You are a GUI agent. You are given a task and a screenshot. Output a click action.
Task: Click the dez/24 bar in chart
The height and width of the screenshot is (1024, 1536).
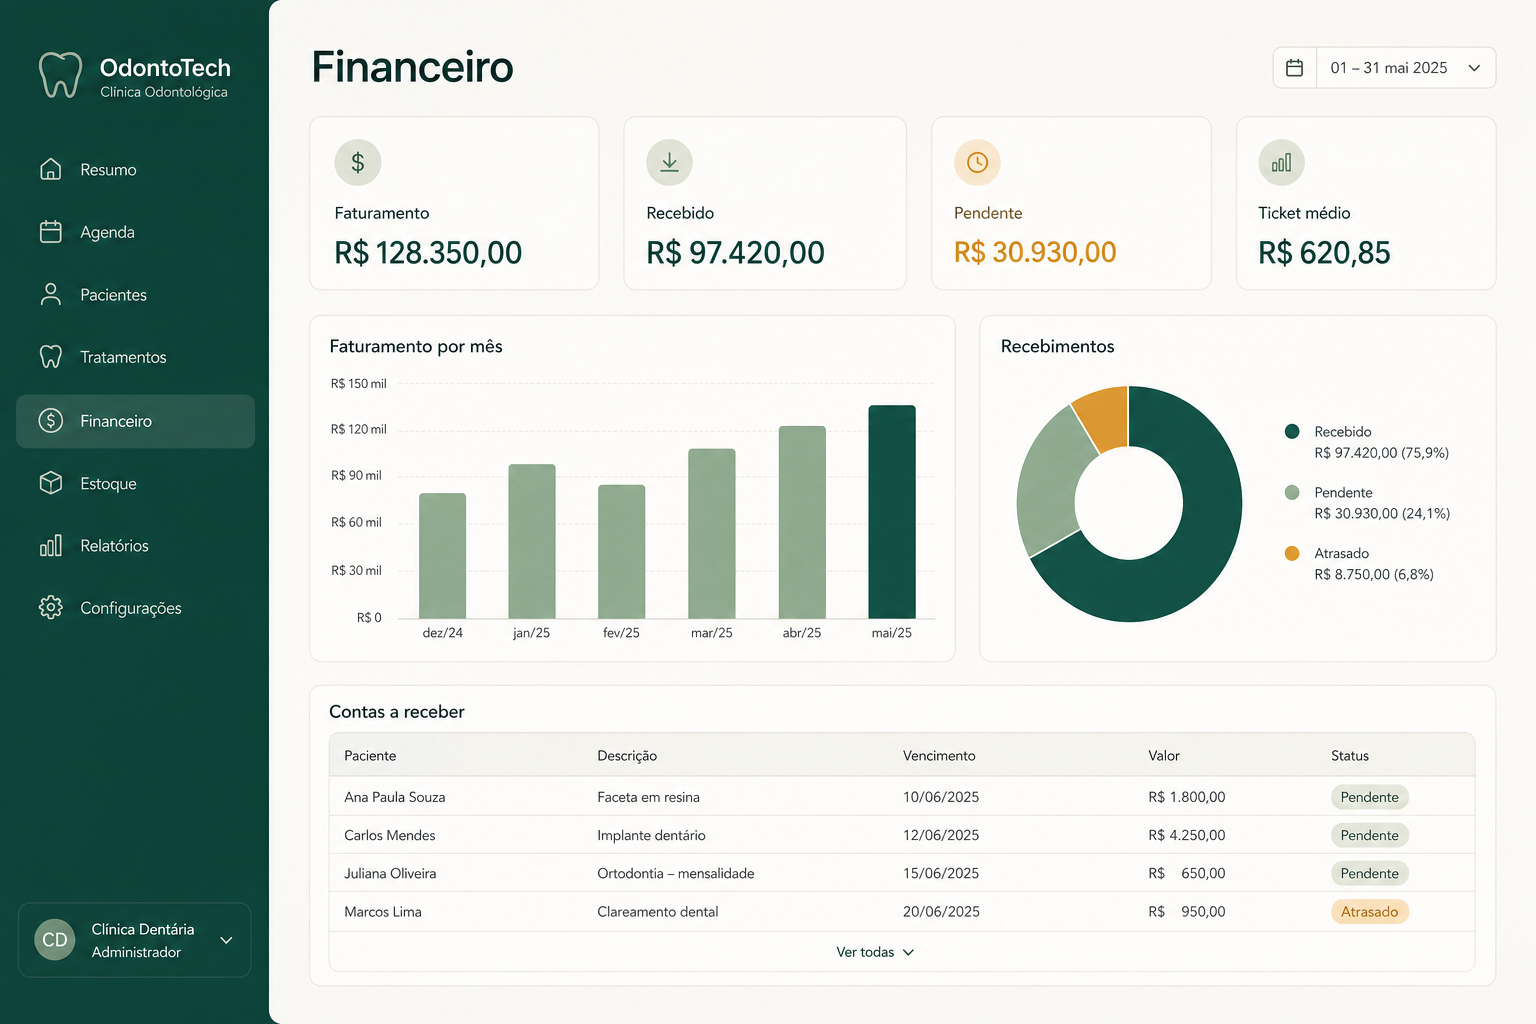coord(442,556)
